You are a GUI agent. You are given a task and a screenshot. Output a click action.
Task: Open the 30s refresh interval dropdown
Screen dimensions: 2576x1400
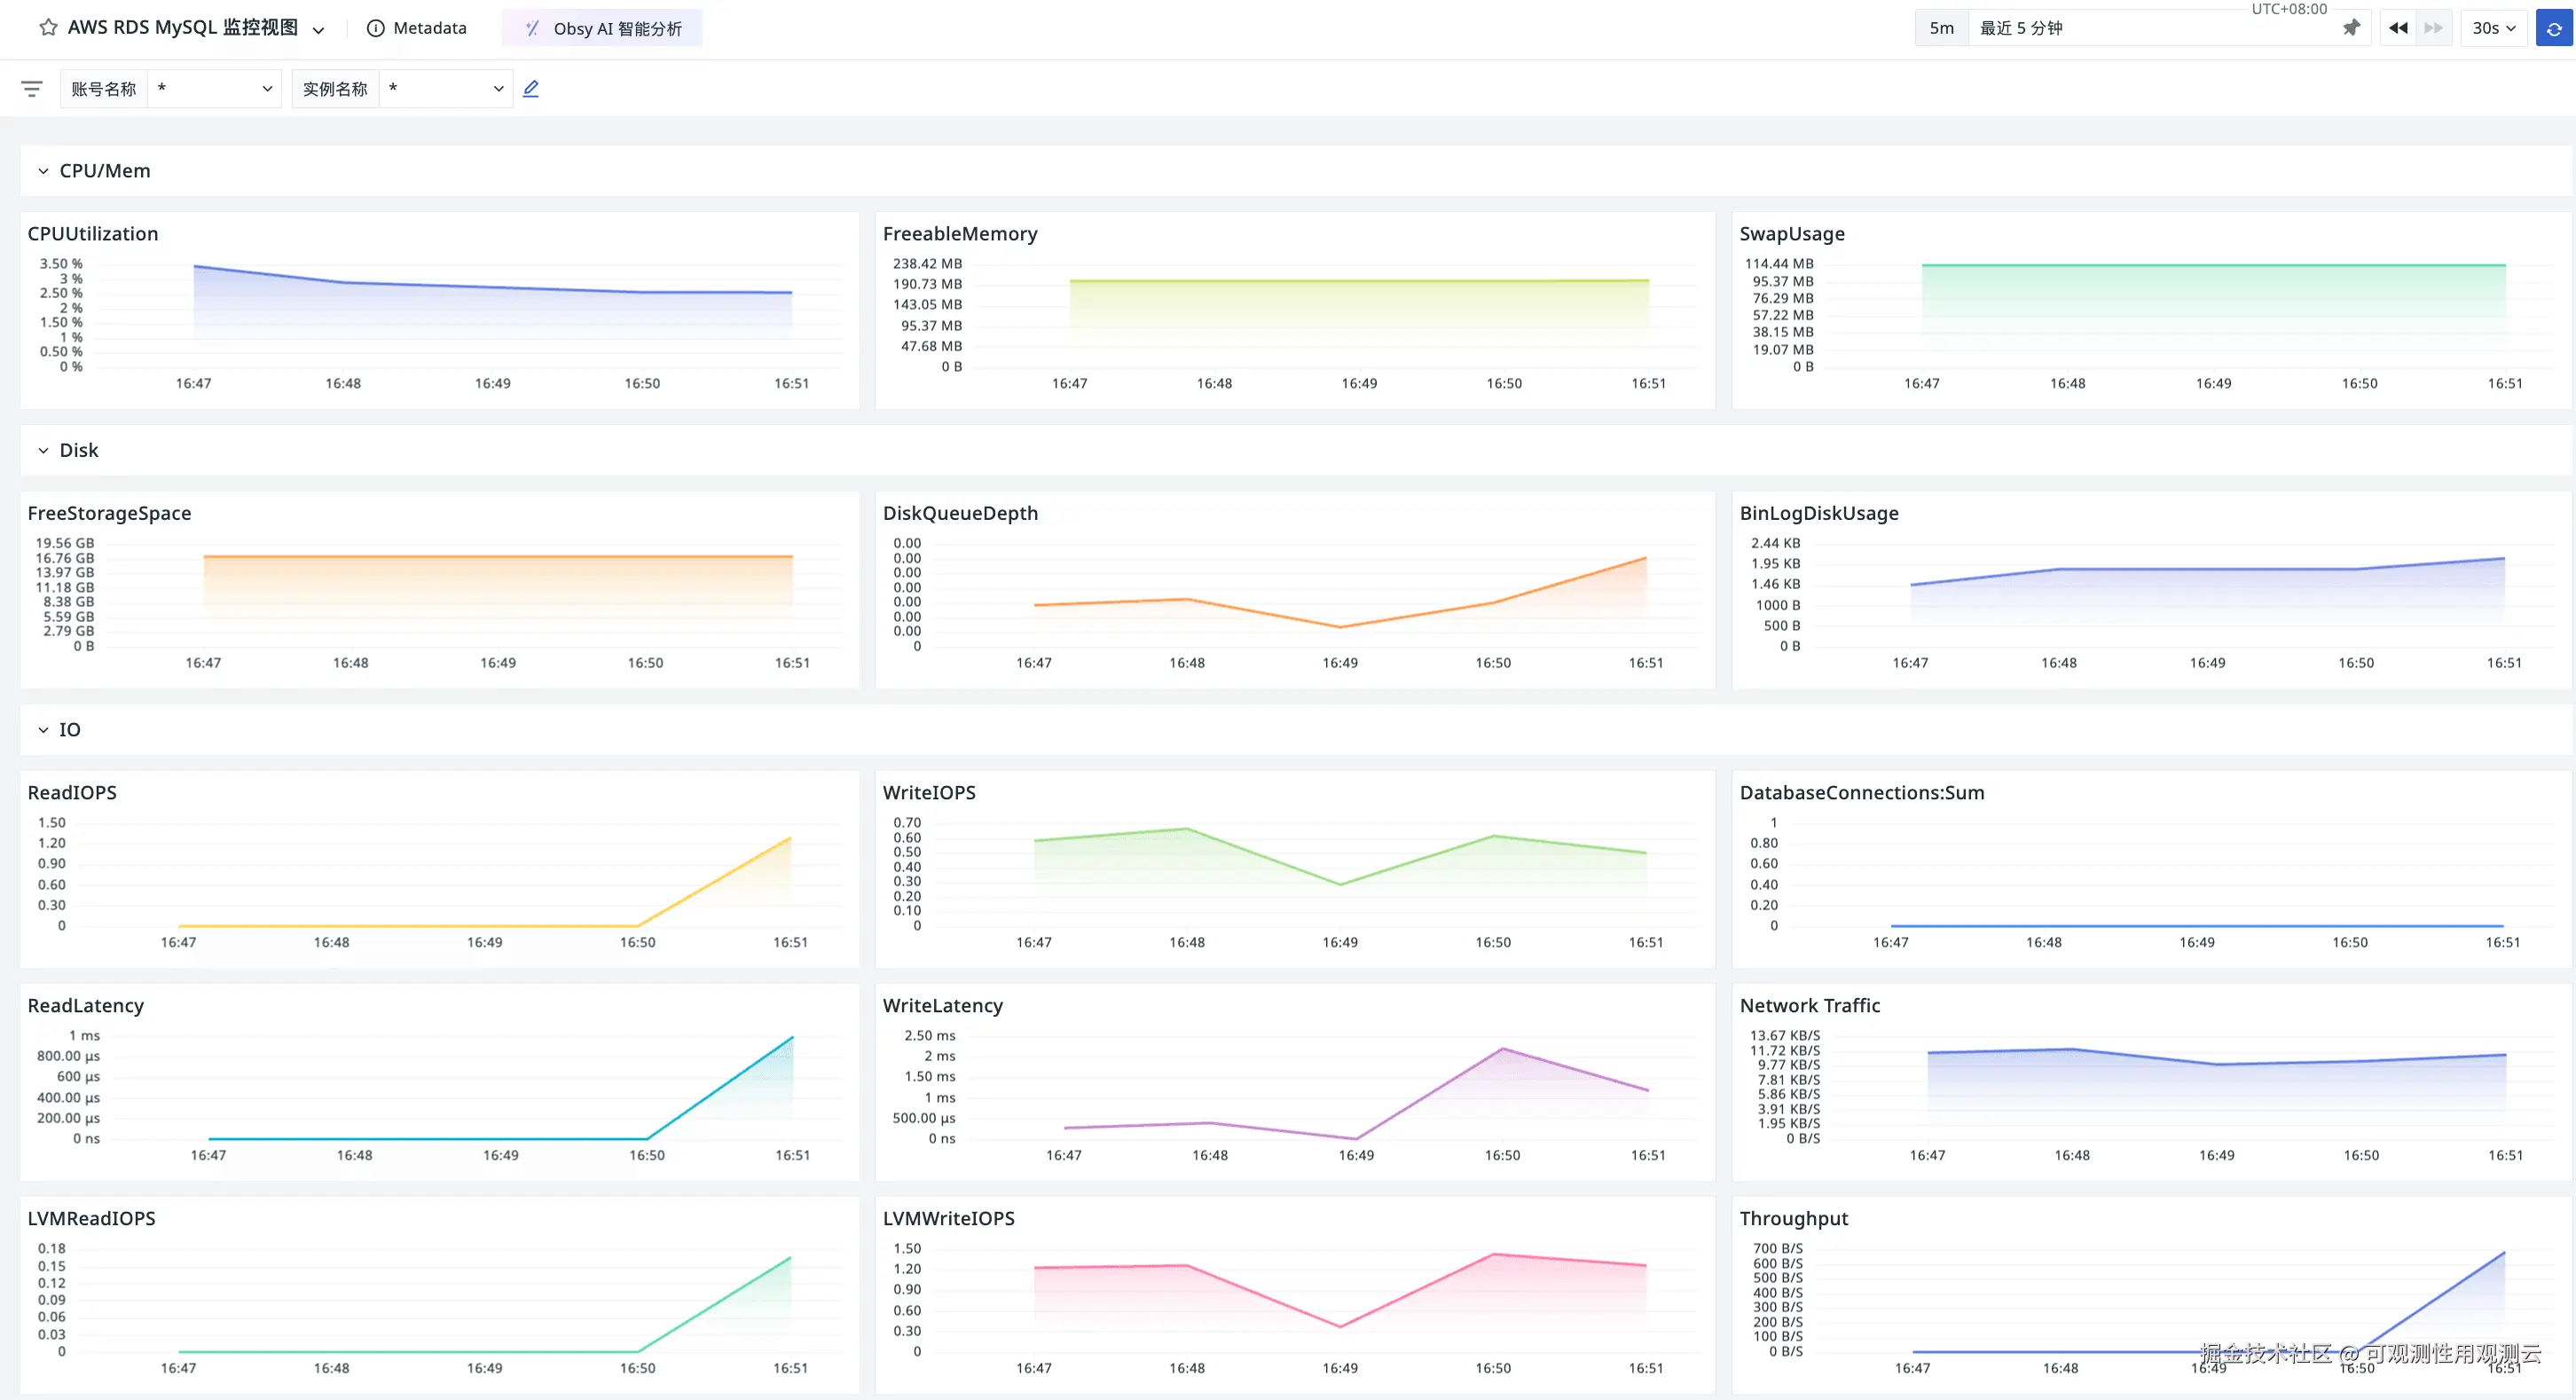[2493, 28]
